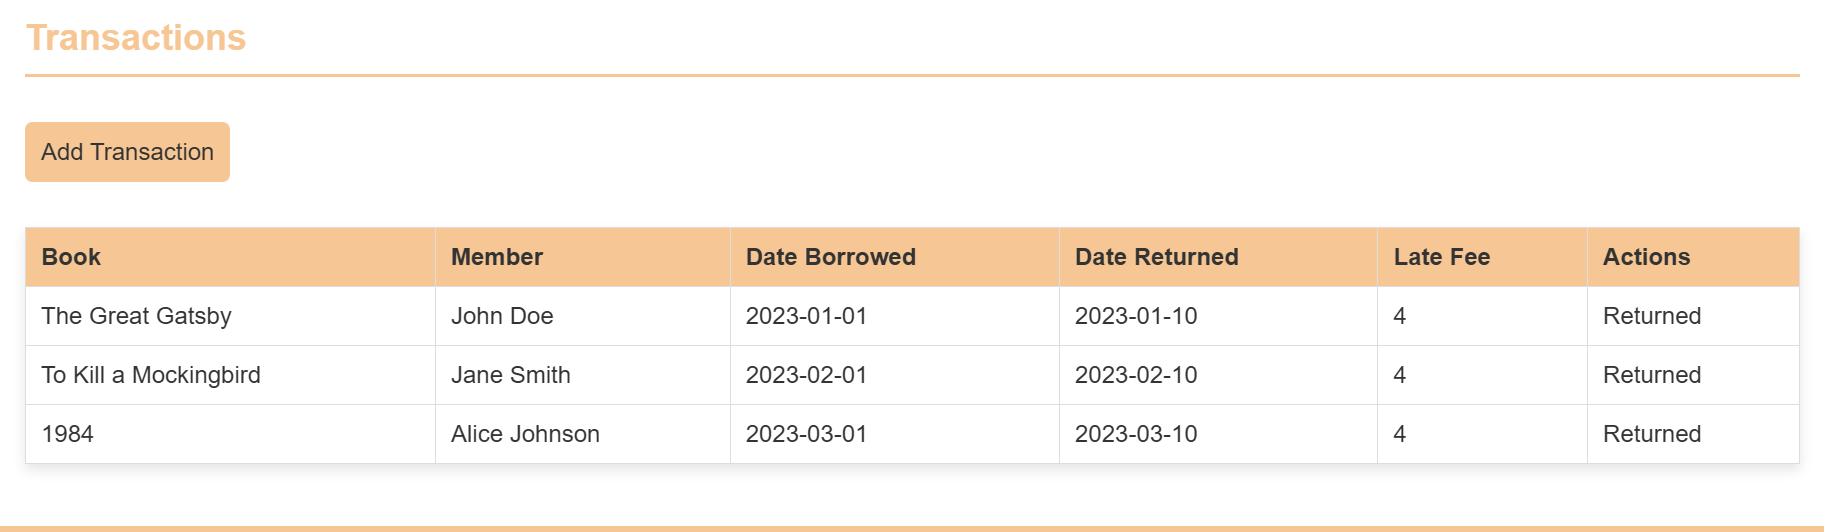Click borrowed date 2023-03-01
This screenshot has height=532, width=1824.
(x=806, y=434)
